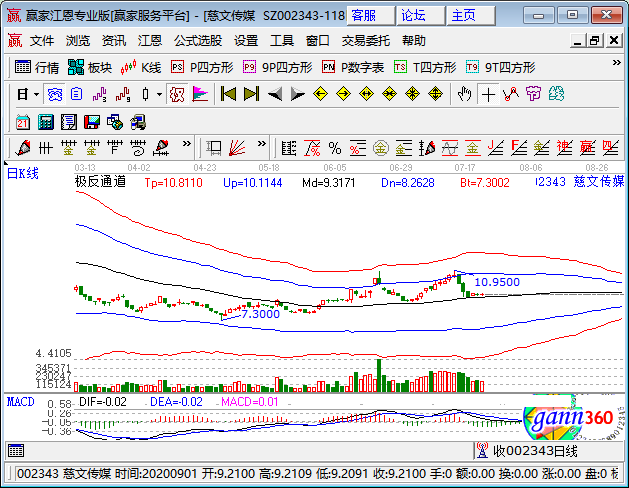The image size is (629, 488).
Task: Restore the inner child window
Action: [x=595, y=40]
